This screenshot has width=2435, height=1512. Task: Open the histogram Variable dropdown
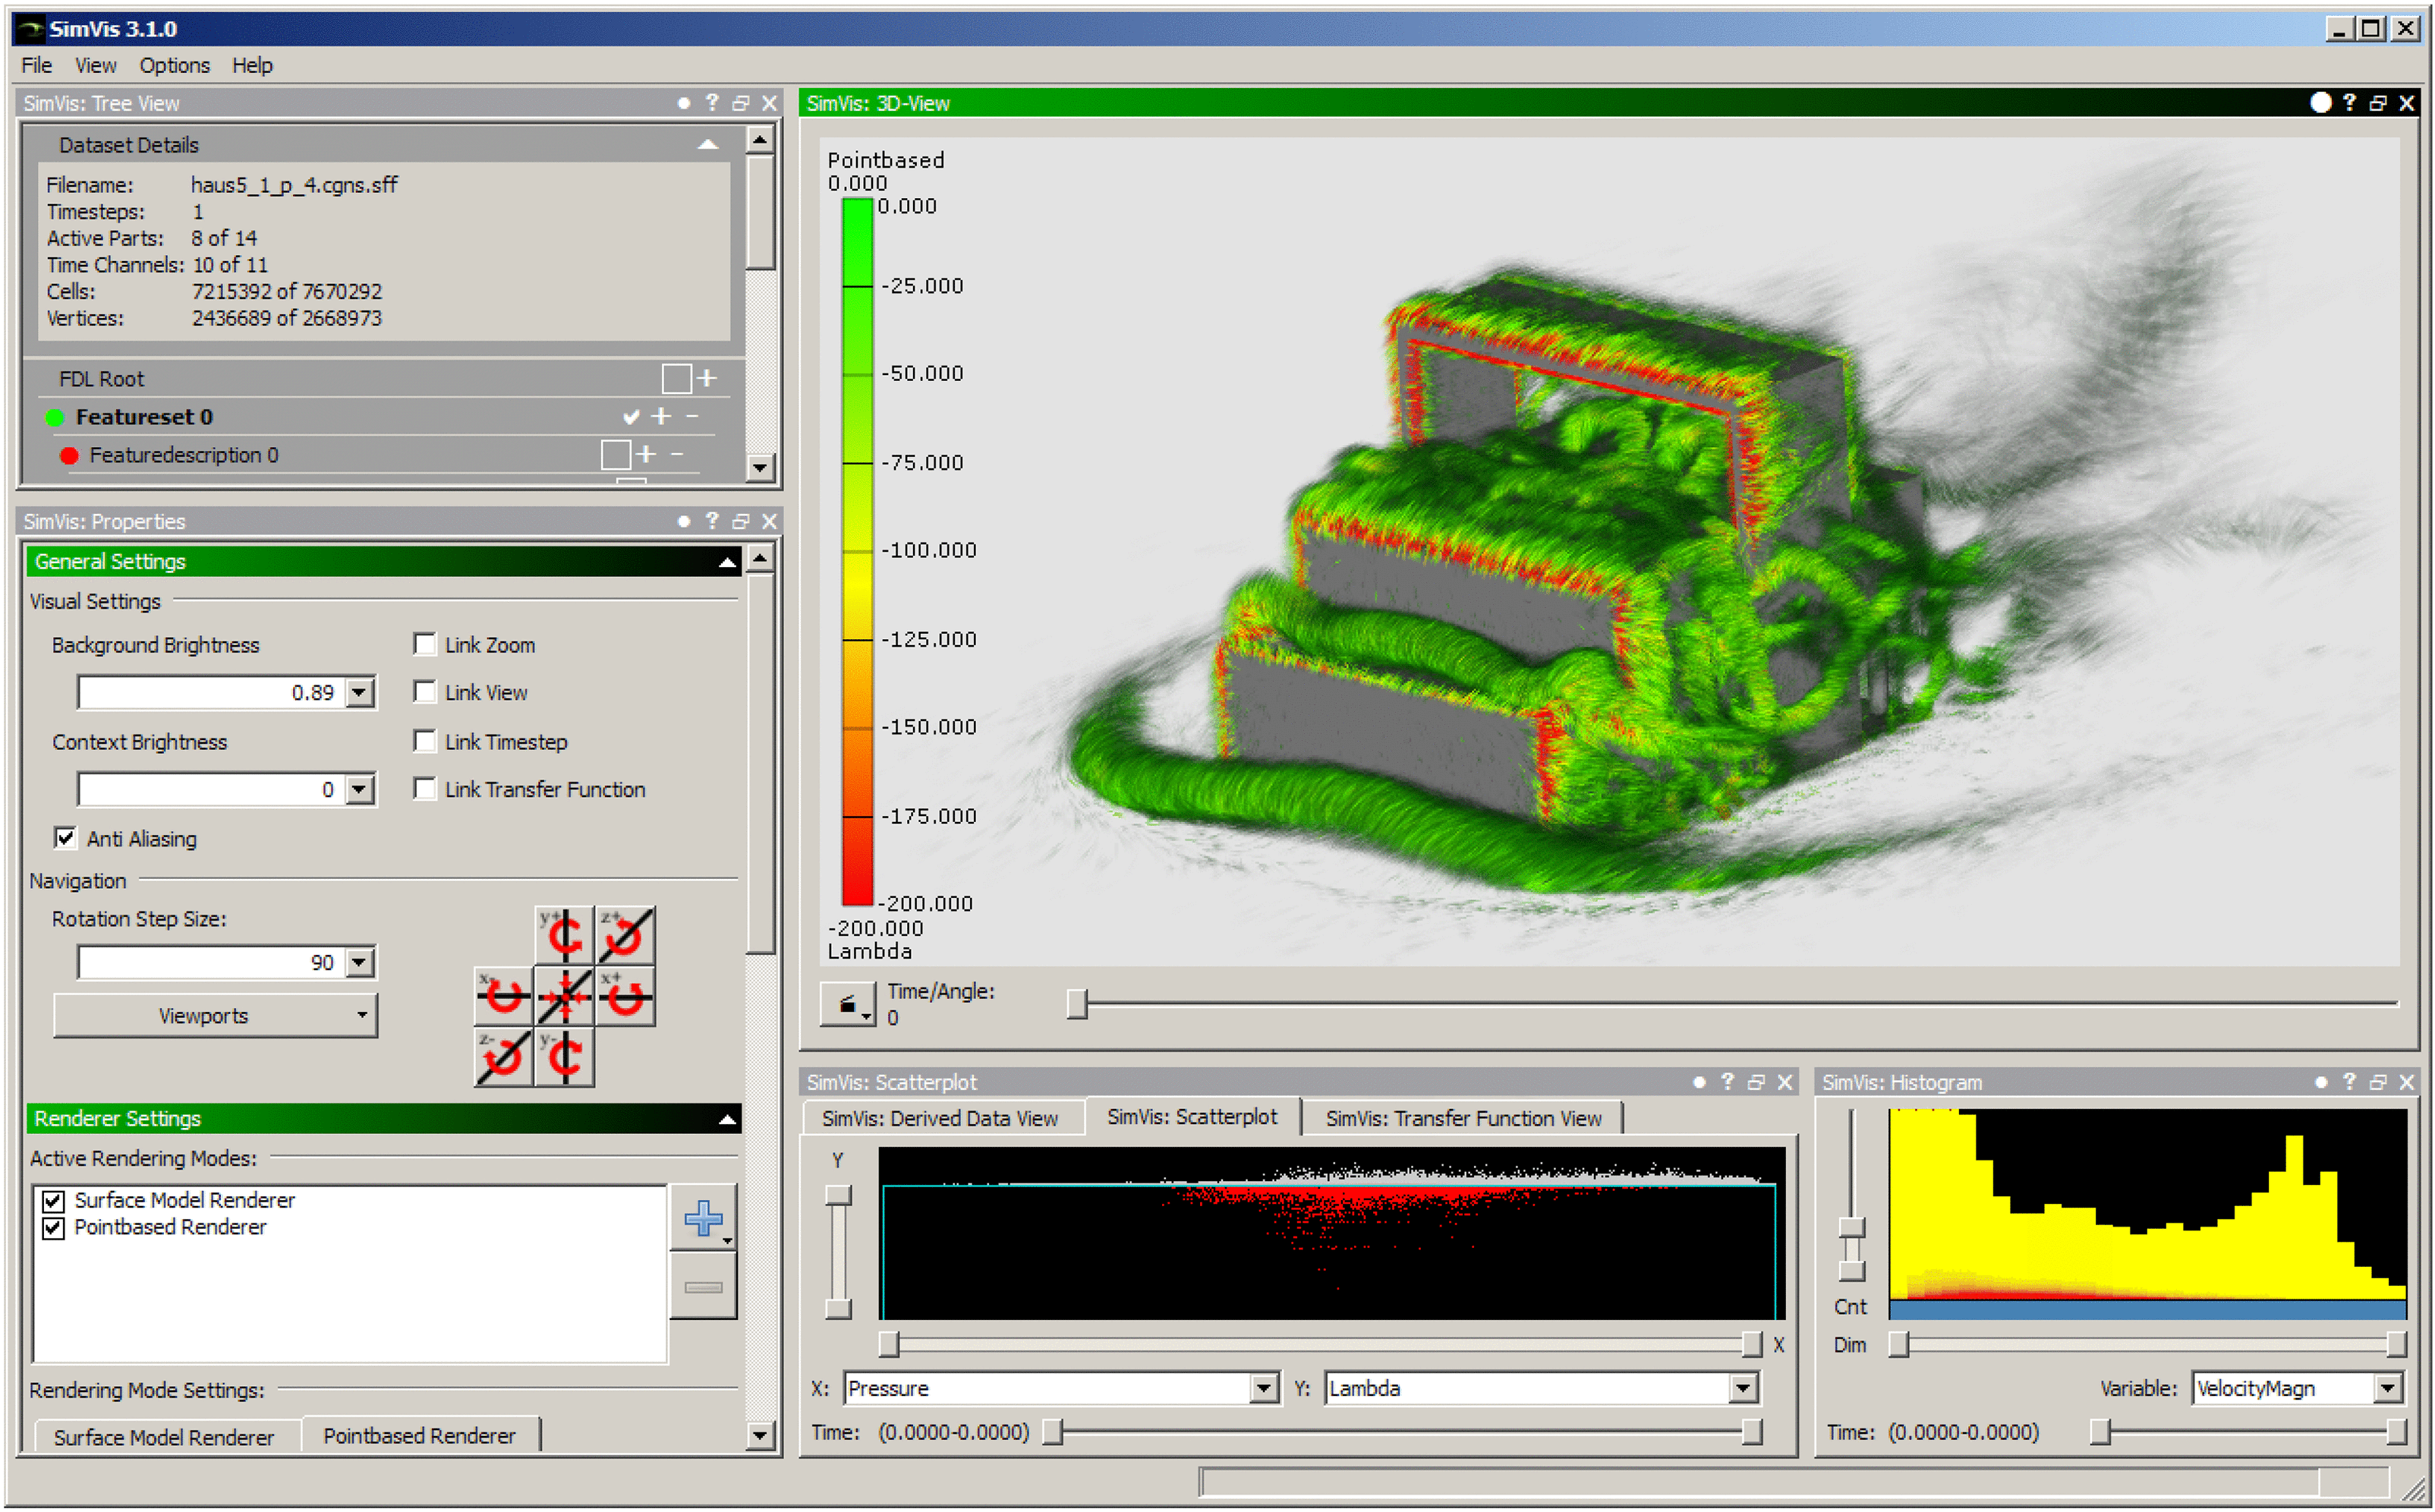(2387, 1388)
